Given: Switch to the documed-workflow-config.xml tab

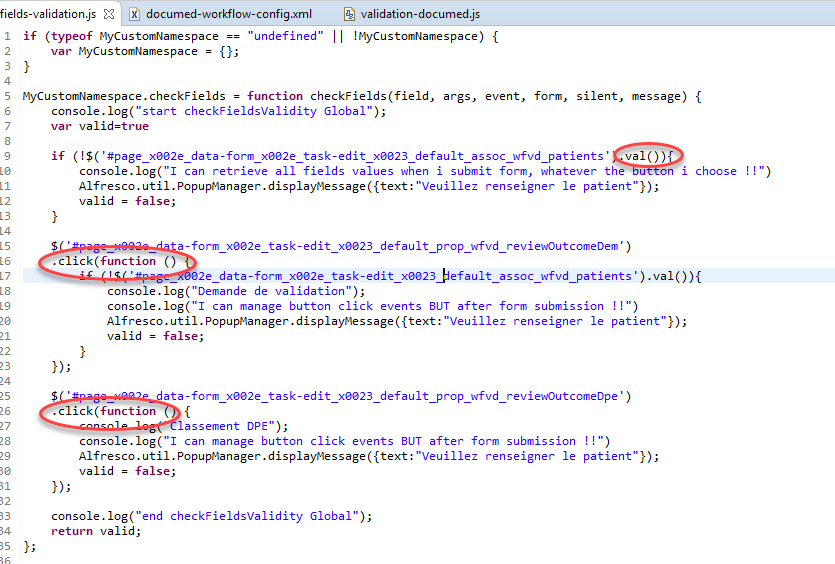Looking at the screenshot, I should [x=228, y=14].
